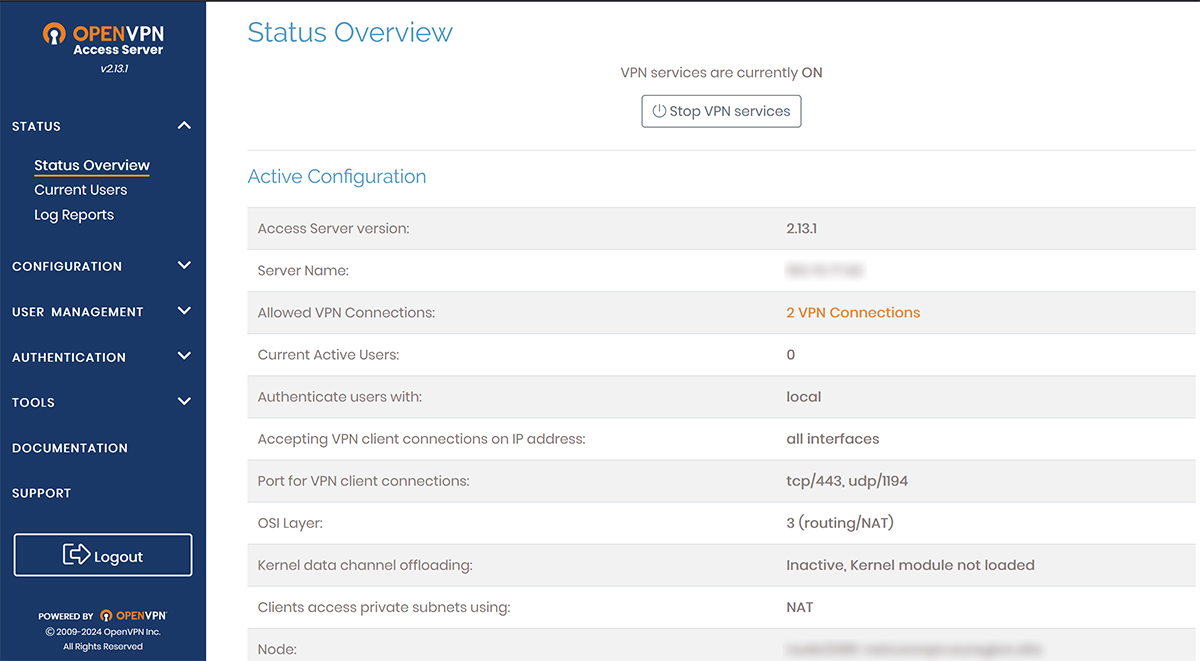Viewport: 1200px width, 661px height.
Task: Select the STATUS menu label
Action: pyautogui.click(x=36, y=127)
